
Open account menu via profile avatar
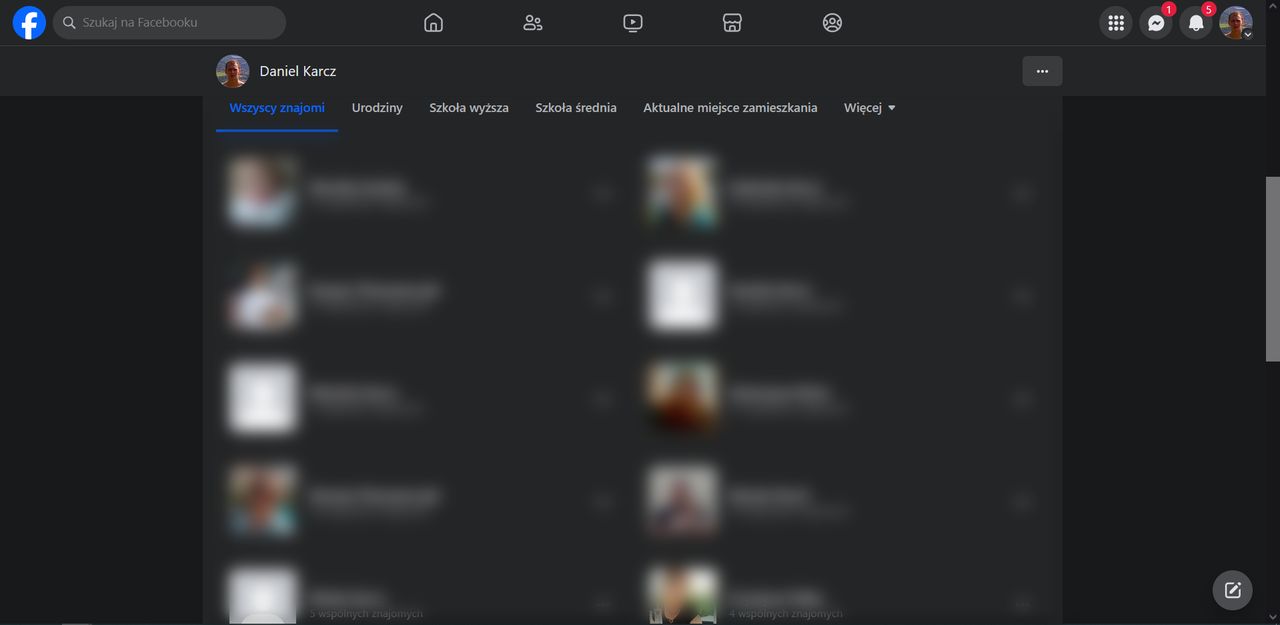pyautogui.click(x=1236, y=23)
